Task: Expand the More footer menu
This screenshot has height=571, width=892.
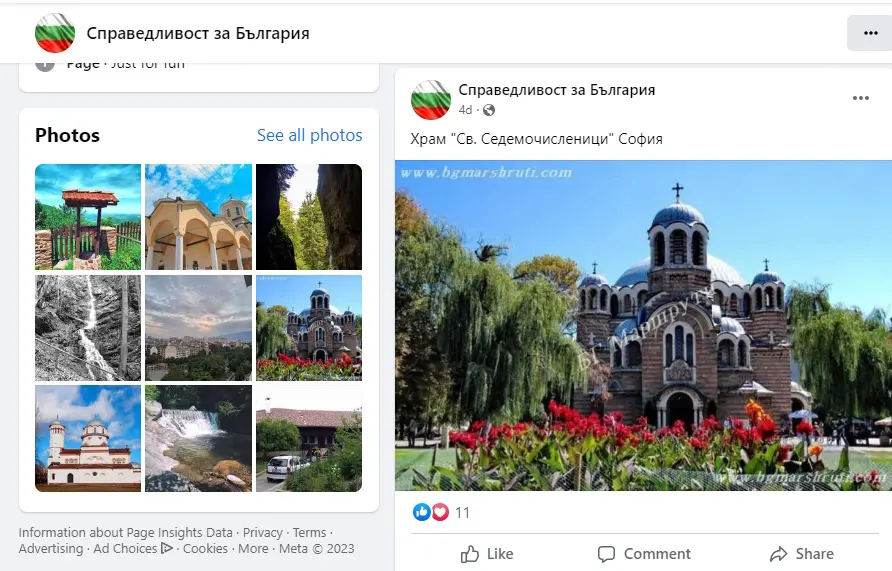Action: [253, 548]
